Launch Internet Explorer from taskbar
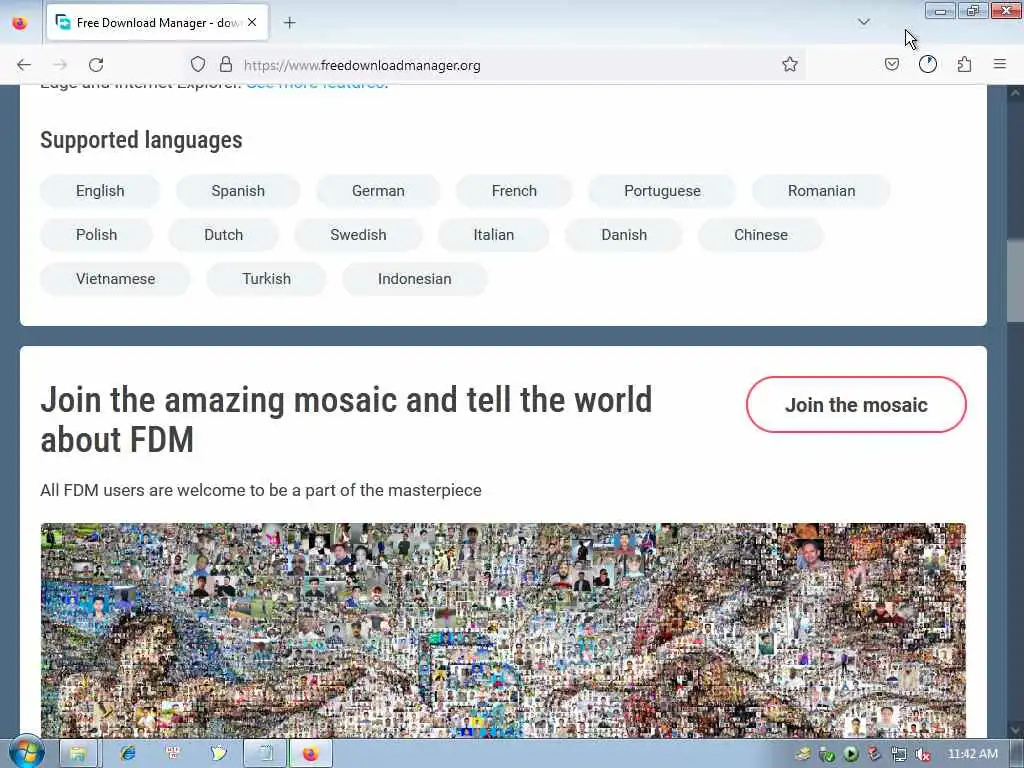Screen dimensions: 1024x768 point(127,754)
